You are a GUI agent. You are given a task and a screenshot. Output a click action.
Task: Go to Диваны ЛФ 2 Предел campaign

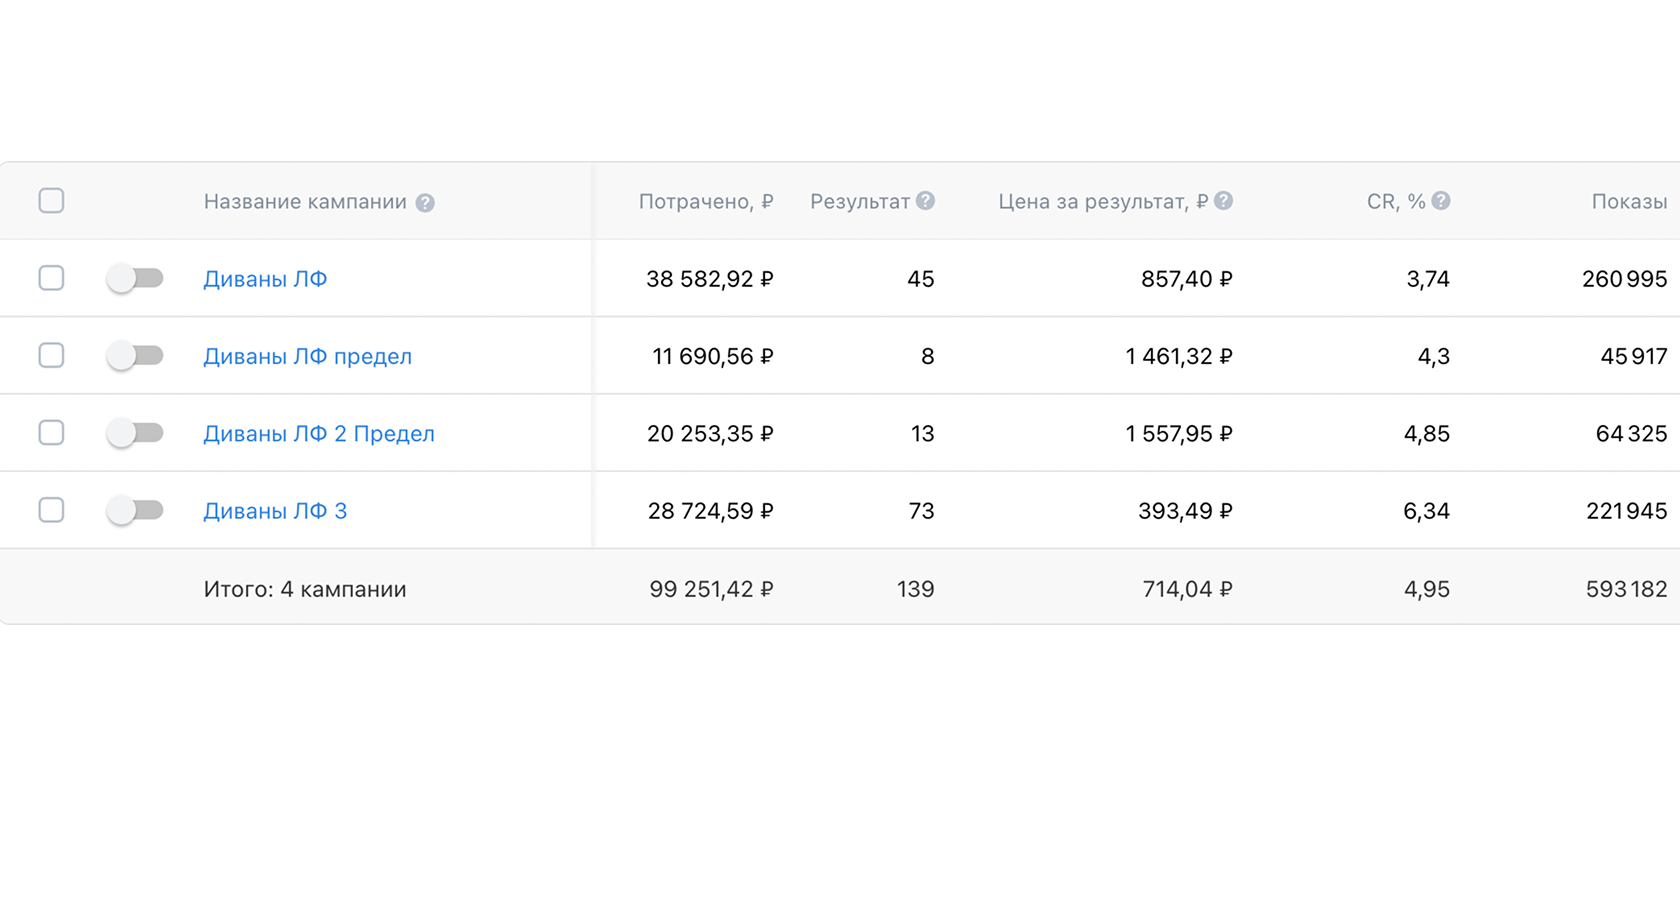[x=319, y=434]
